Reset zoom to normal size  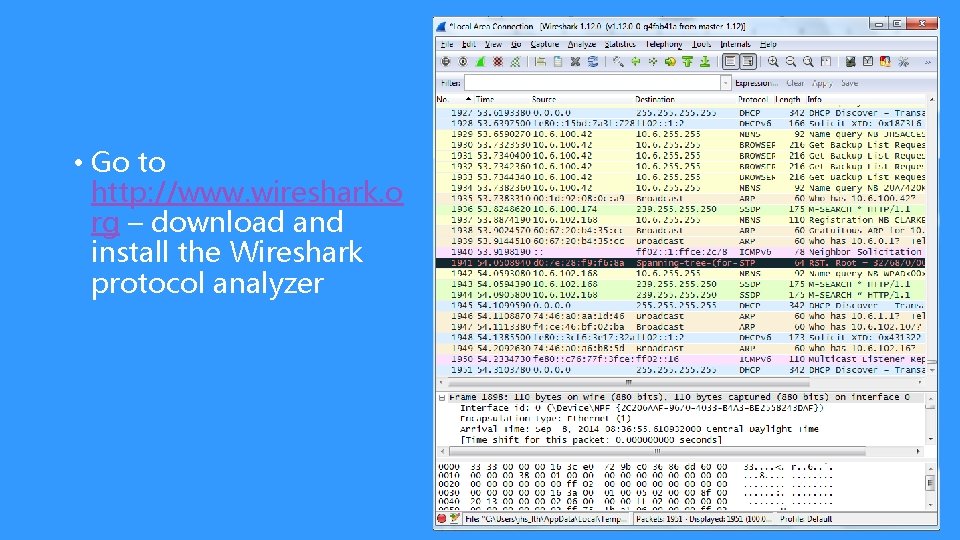click(808, 62)
